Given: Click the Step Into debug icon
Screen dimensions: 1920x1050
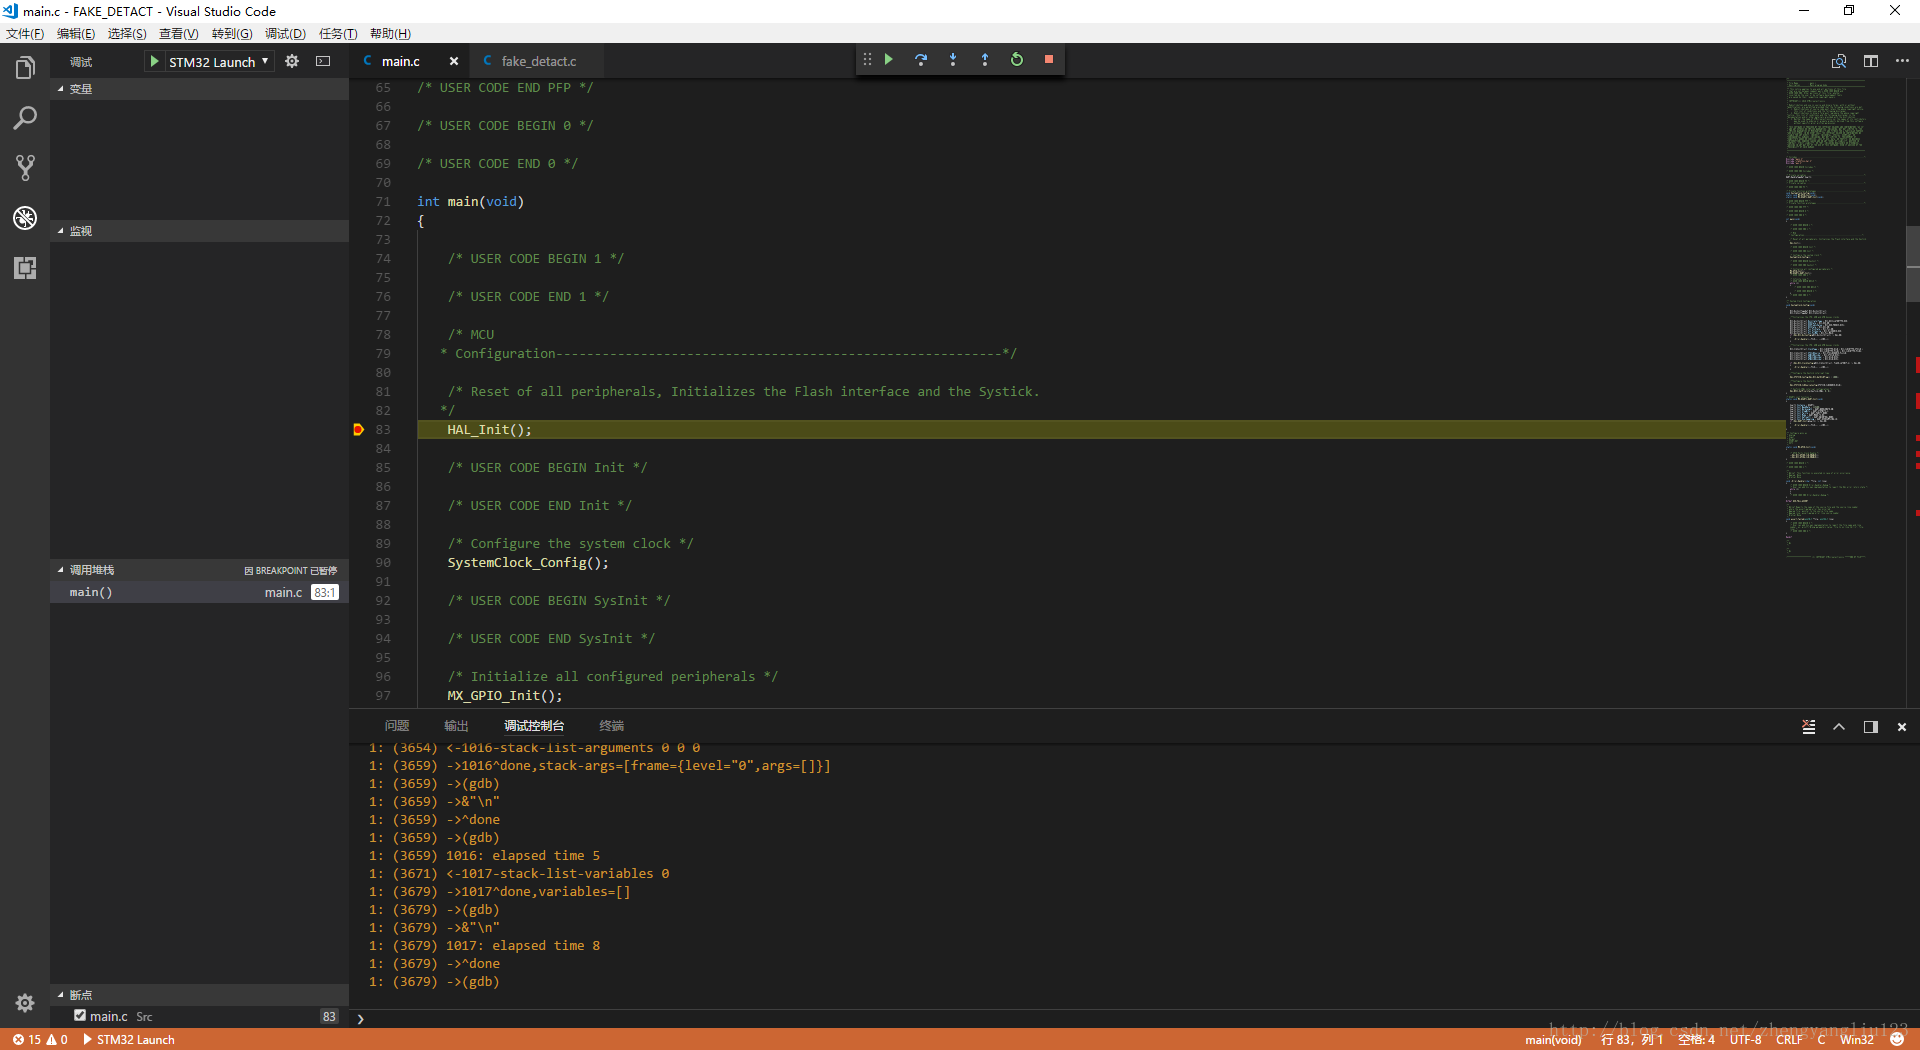Looking at the screenshot, I should (x=952, y=60).
